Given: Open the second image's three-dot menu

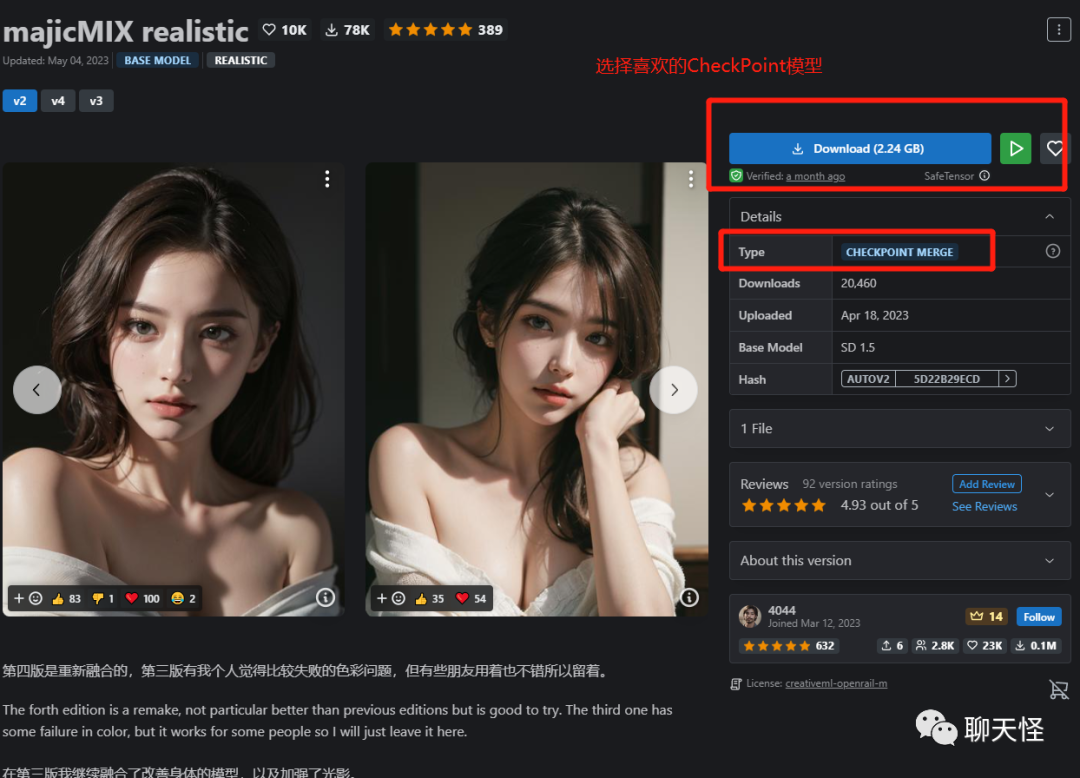Looking at the screenshot, I should (691, 179).
